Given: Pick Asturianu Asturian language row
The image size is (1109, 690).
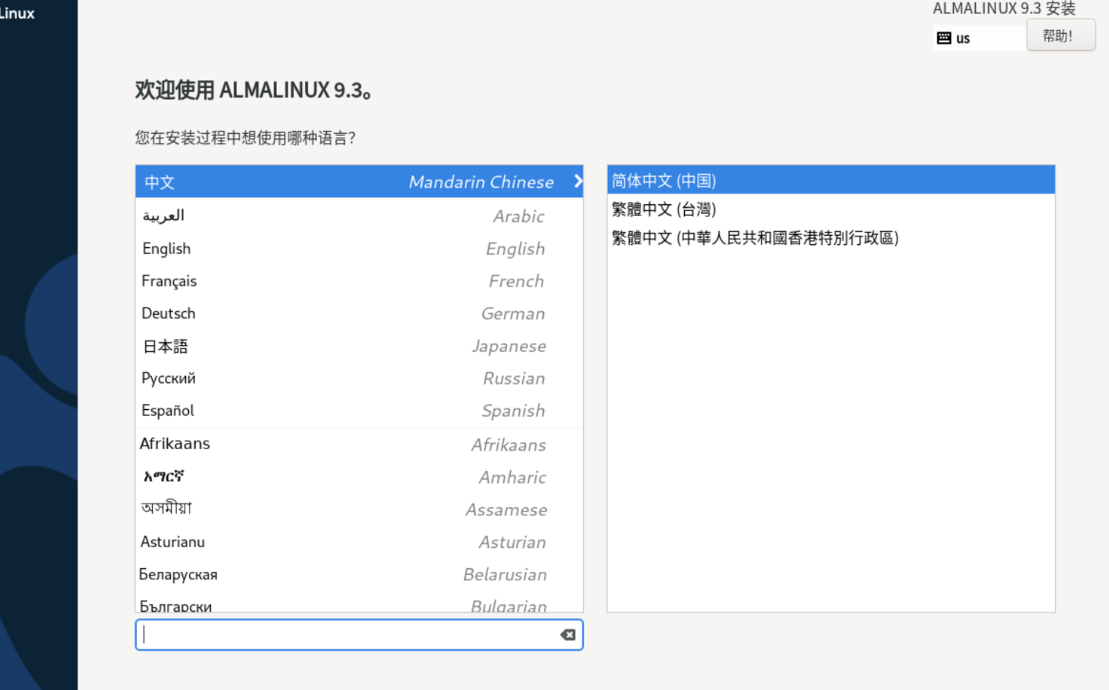Looking at the screenshot, I should point(359,542).
